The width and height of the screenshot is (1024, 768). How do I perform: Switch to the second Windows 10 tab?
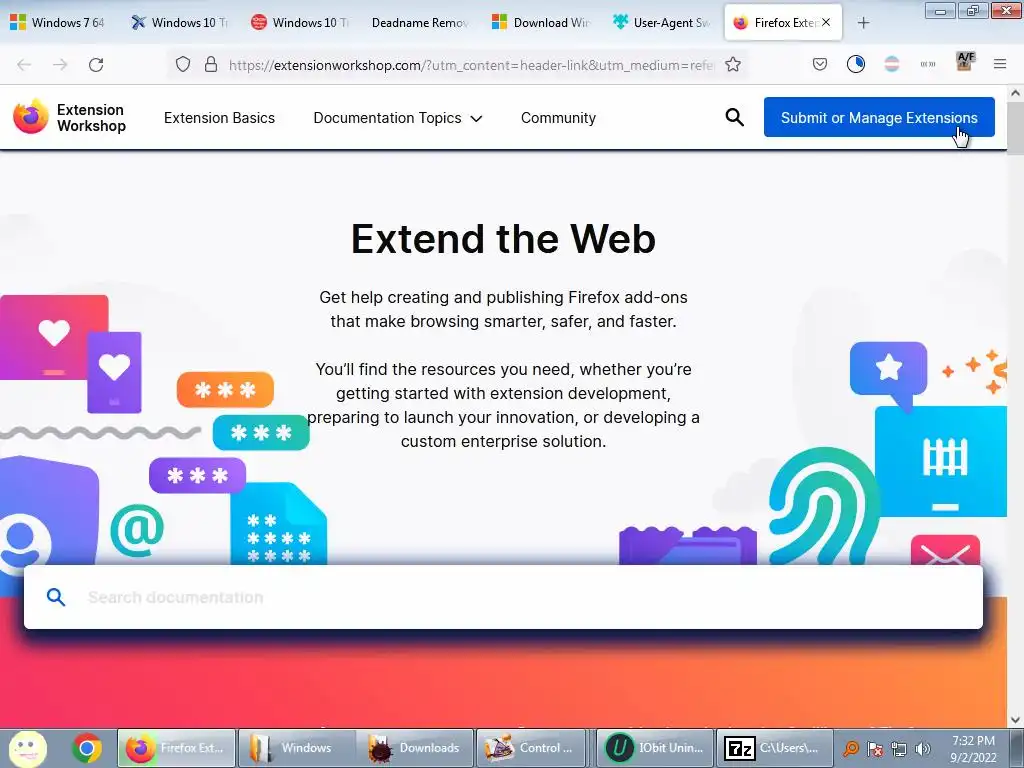point(300,23)
